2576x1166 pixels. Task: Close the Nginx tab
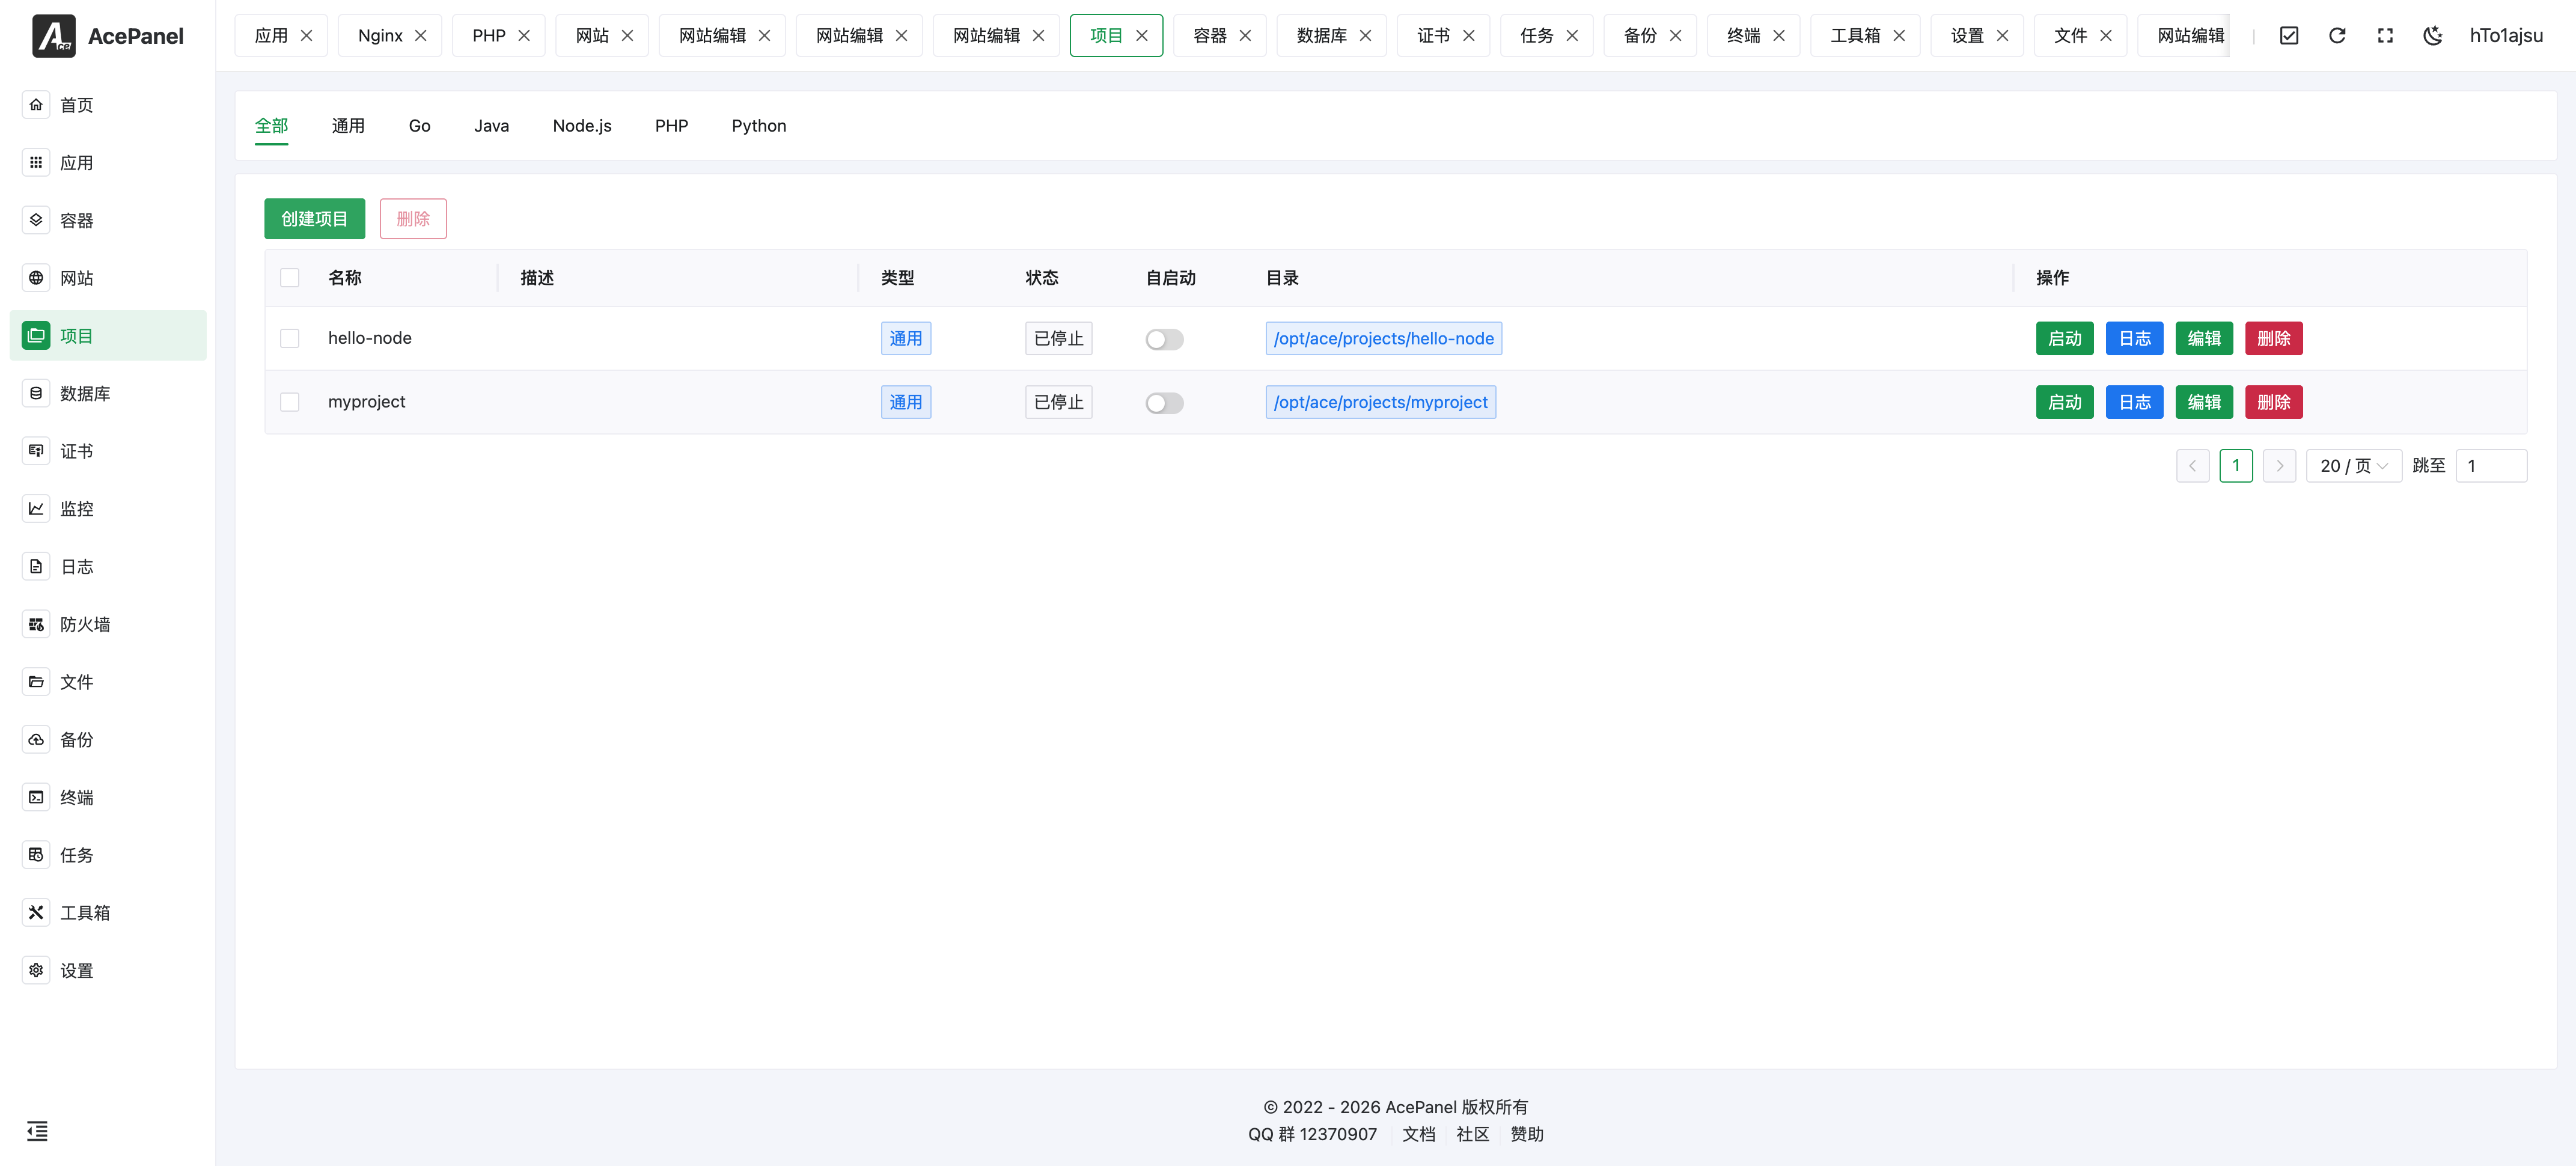pos(421,36)
